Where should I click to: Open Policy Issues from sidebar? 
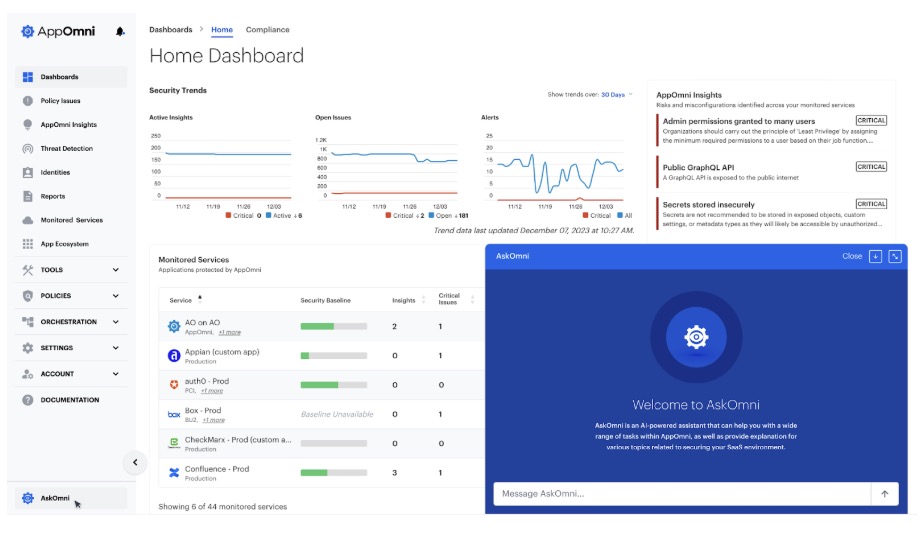[60, 101]
